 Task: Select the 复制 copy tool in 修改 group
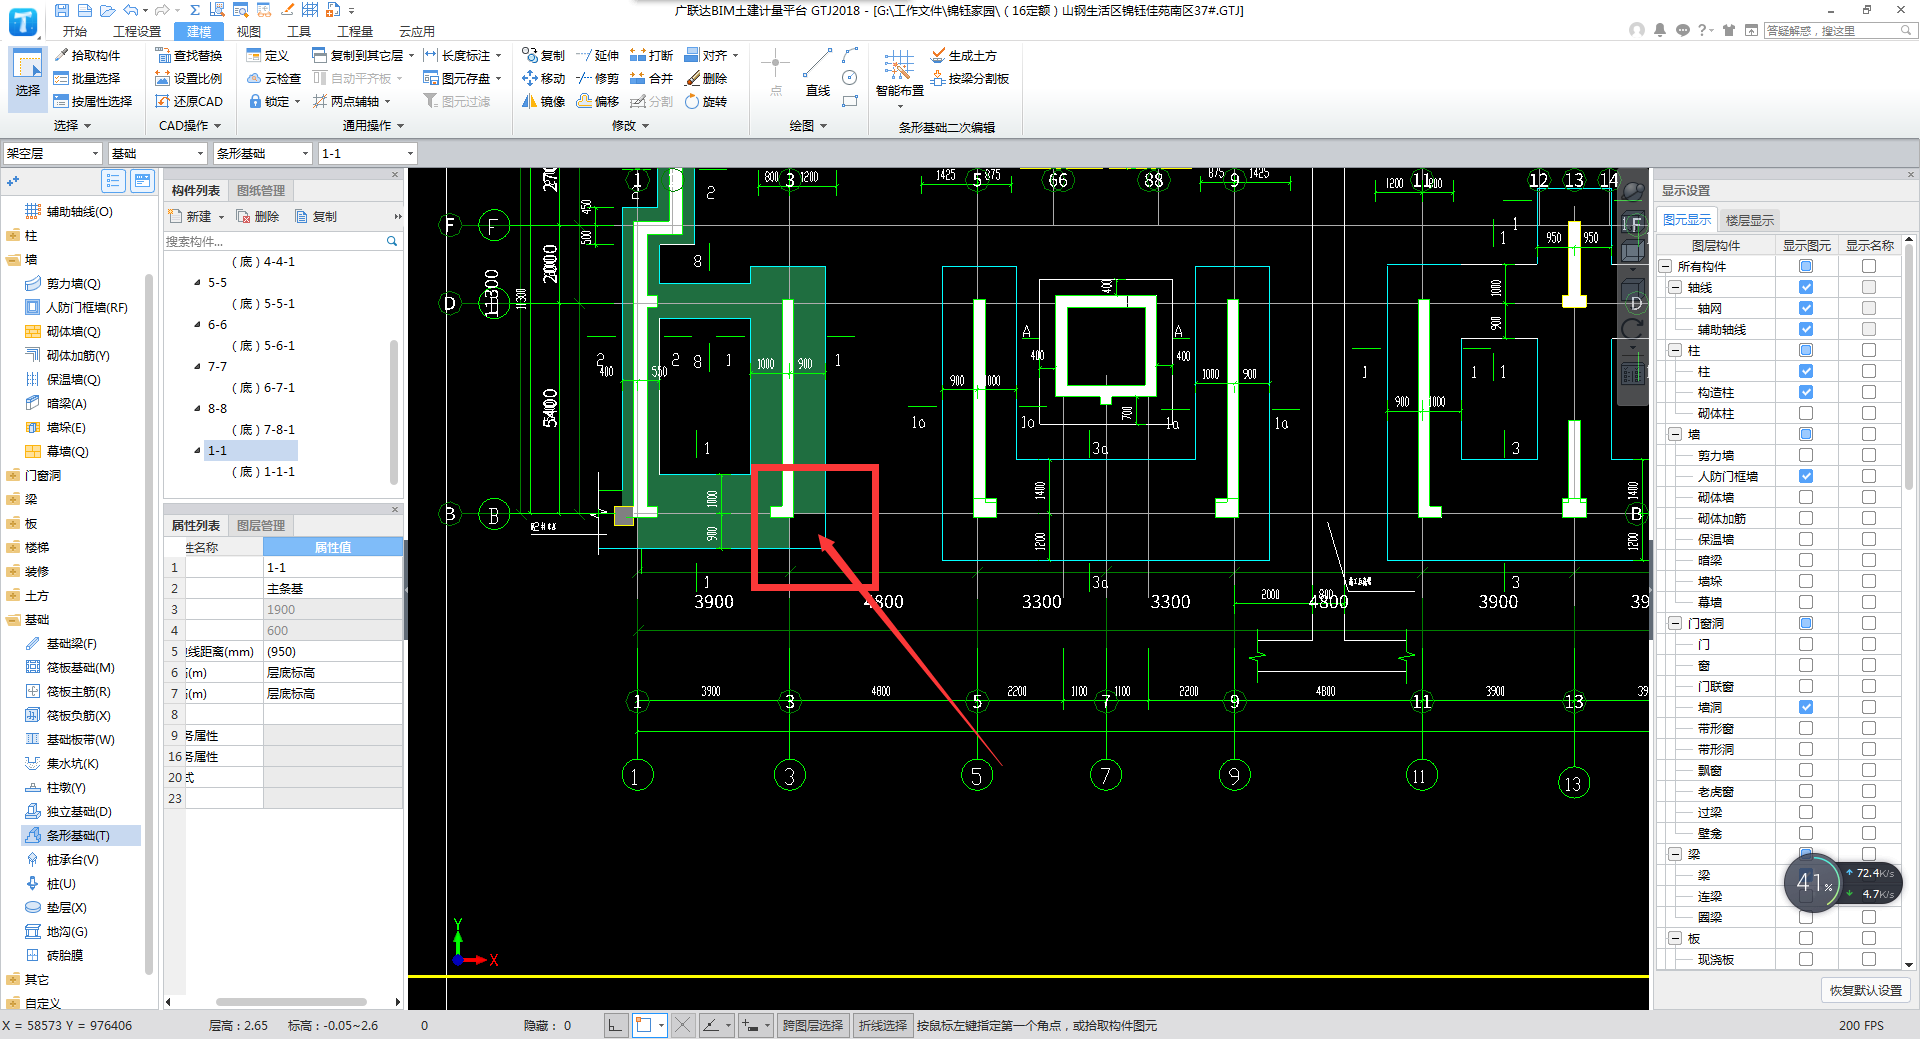coord(543,55)
